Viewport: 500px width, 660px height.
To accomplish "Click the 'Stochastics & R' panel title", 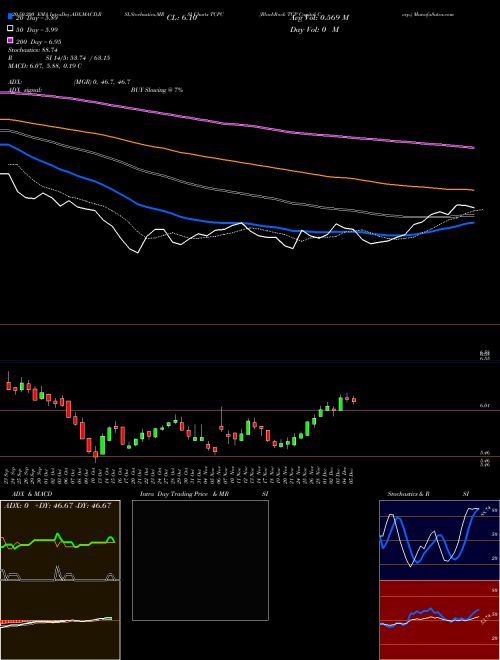I will (x=408, y=494).
